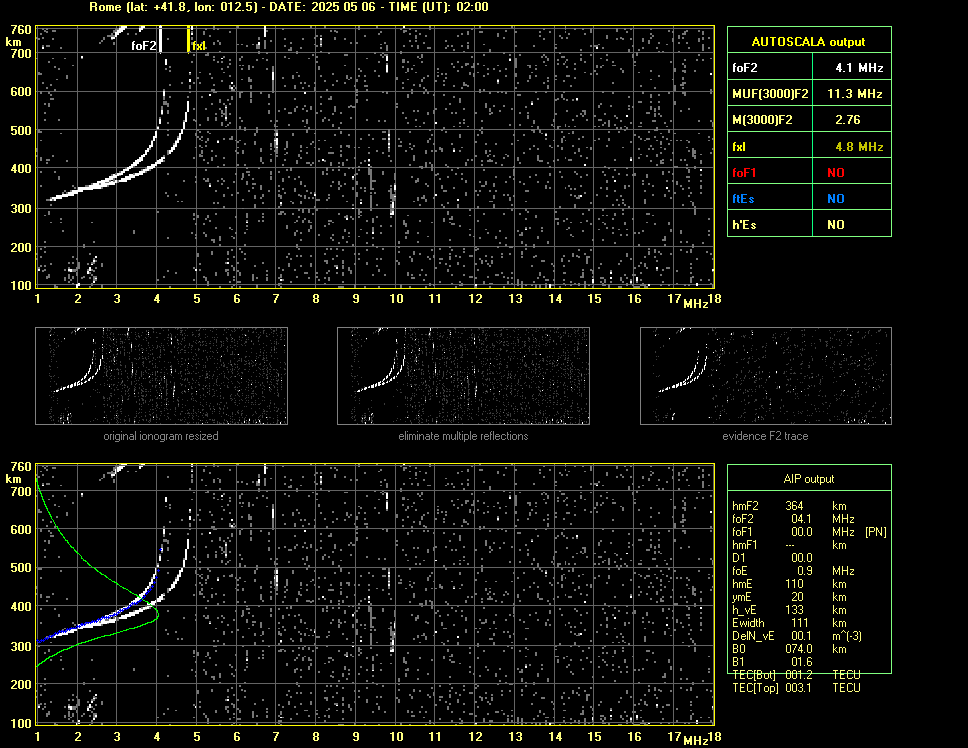Click the '11.3 MHz' value cell

(852, 93)
